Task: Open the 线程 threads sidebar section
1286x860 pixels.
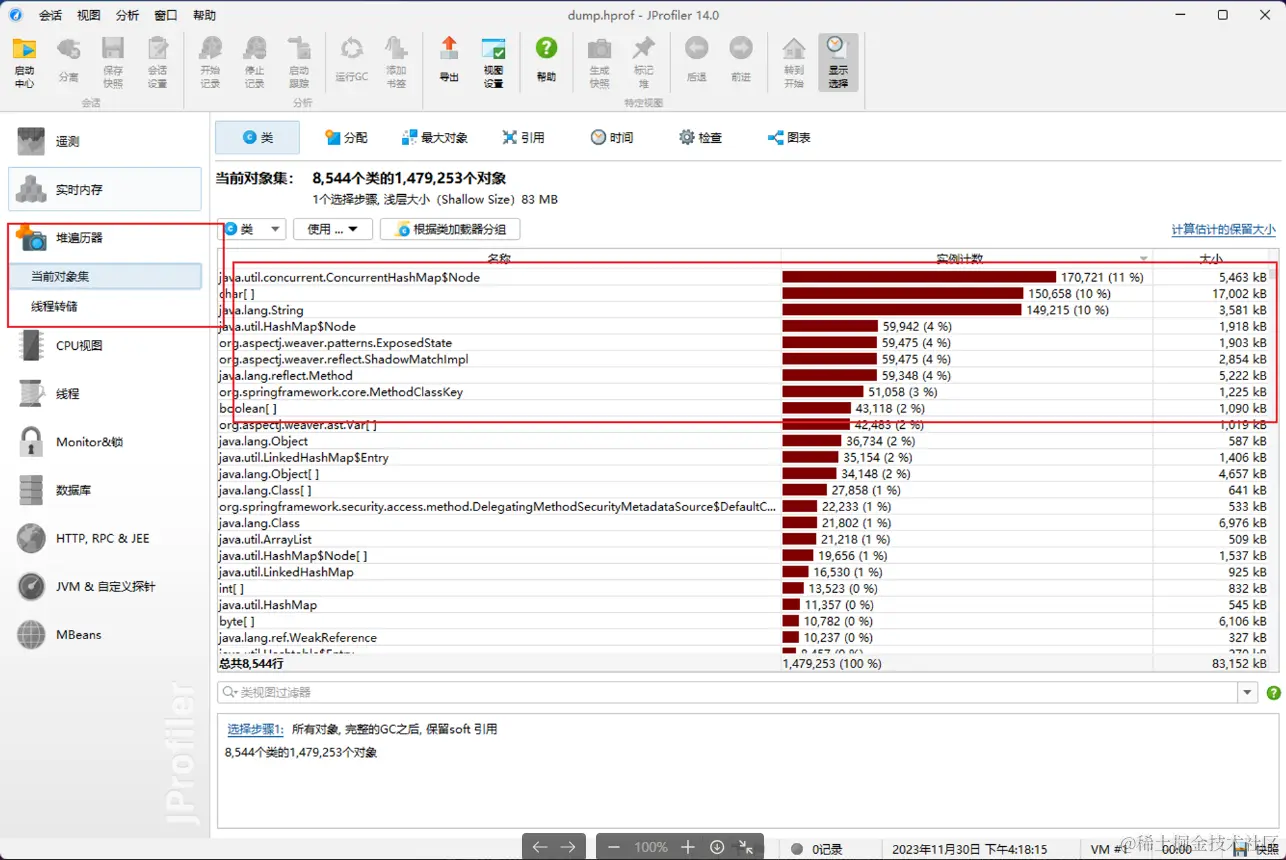Action: pos(105,394)
